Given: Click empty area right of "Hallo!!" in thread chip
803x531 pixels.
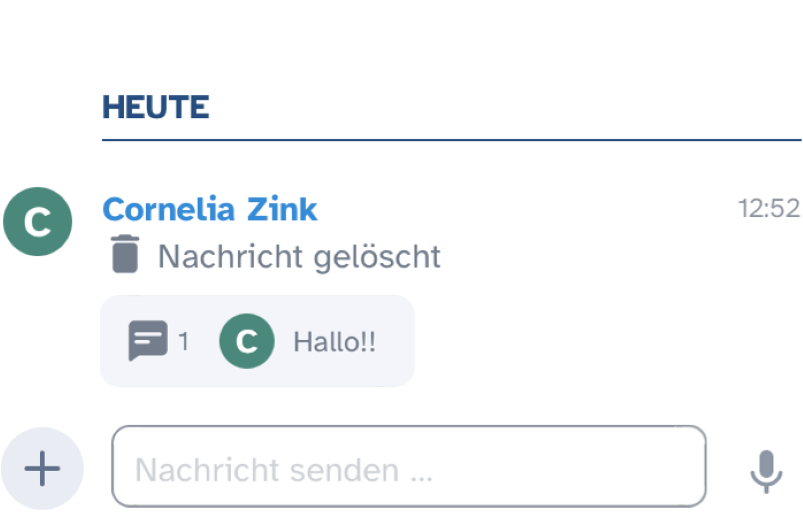Looking at the screenshot, I should pyautogui.click(x=395, y=341).
